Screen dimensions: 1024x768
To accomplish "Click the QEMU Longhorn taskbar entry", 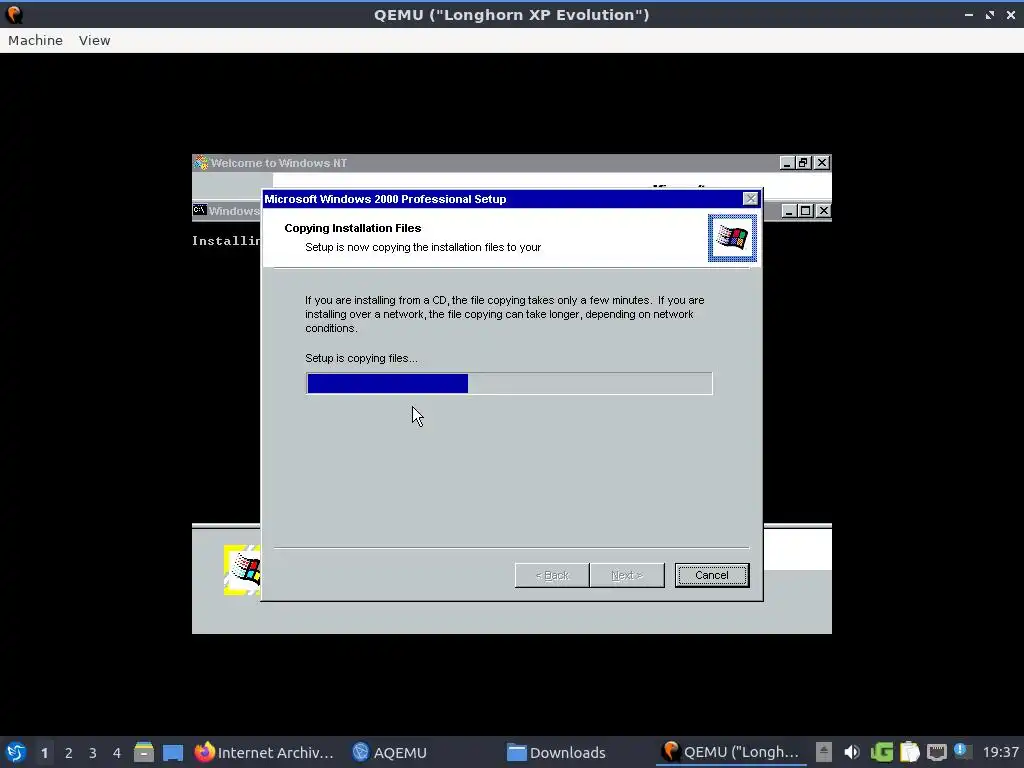I will [730, 752].
